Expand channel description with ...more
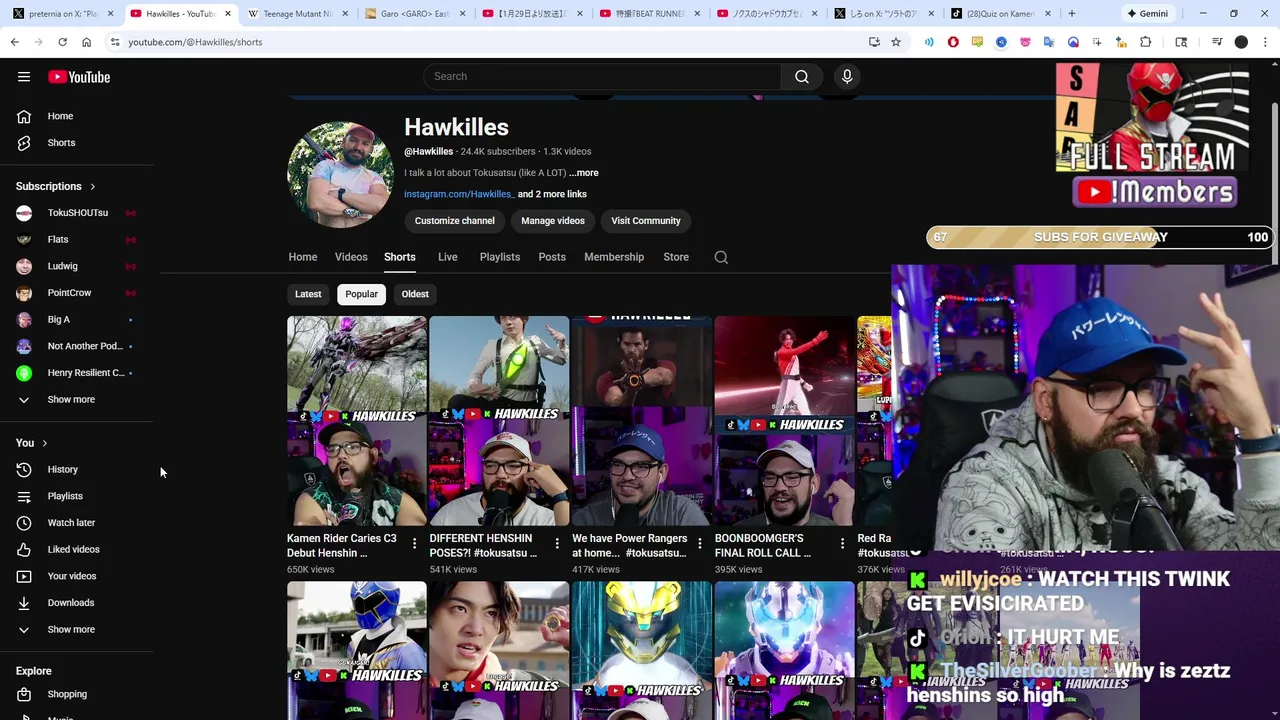The width and height of the screenshot is (1280, 720). coord(584,173)
